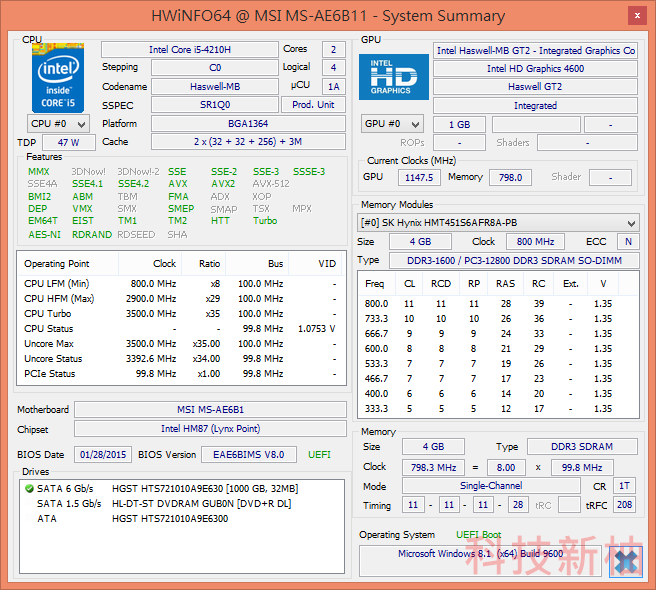This screenshot has height=590, width=656.
Task: Click the Prod. Unit field
Action: 313,105
